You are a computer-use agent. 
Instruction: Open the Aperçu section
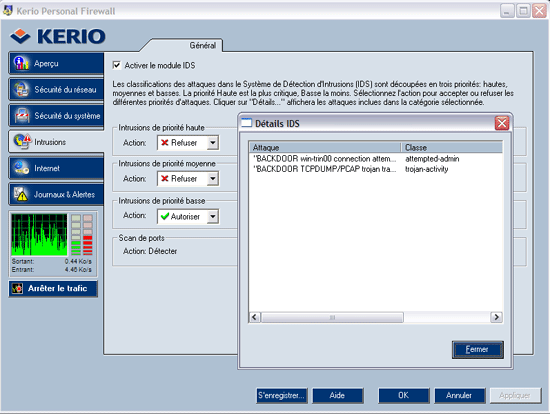[56, 63]
